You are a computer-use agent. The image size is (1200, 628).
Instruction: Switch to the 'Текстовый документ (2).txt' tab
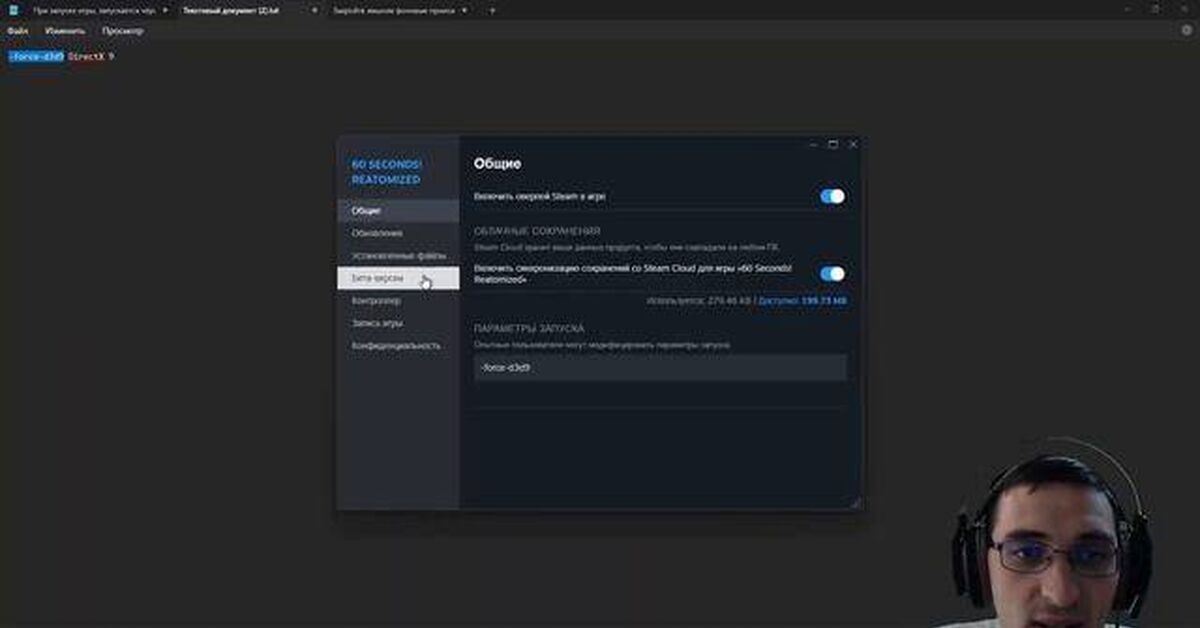click(x=246, y=10)
